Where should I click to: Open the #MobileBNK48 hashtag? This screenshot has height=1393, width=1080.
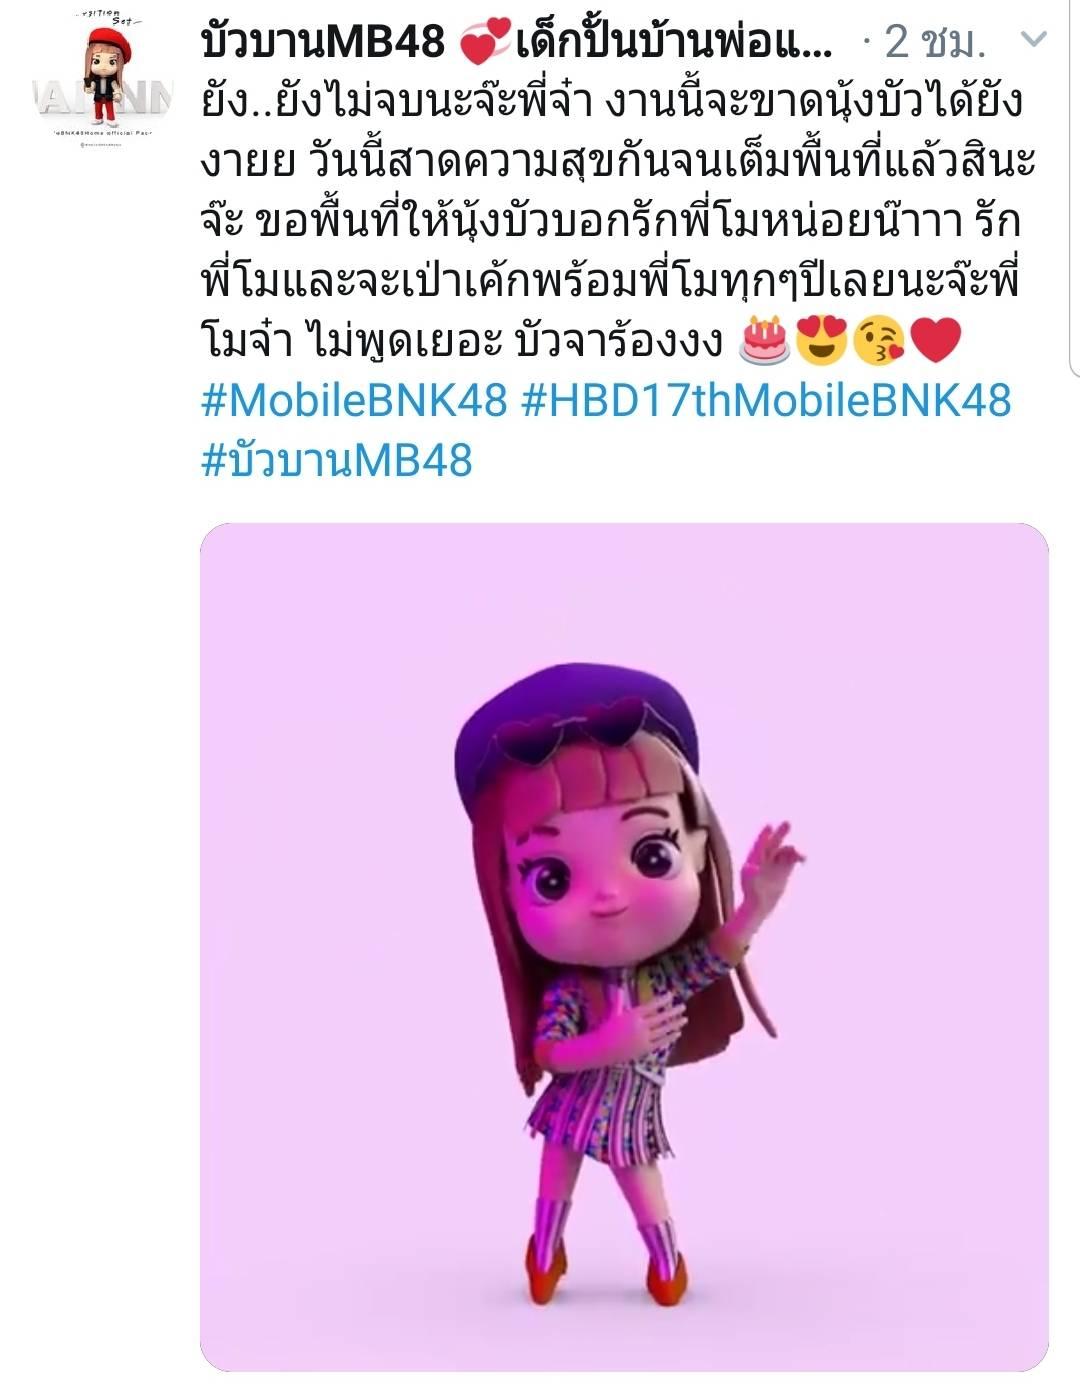pyautogui.click(x=355, y=401)
